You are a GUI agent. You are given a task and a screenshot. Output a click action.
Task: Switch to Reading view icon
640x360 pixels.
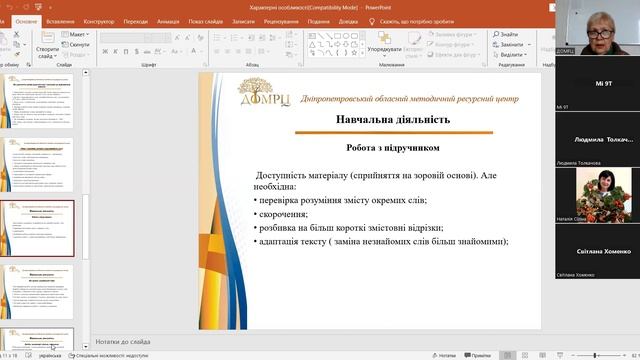point(542,356)
